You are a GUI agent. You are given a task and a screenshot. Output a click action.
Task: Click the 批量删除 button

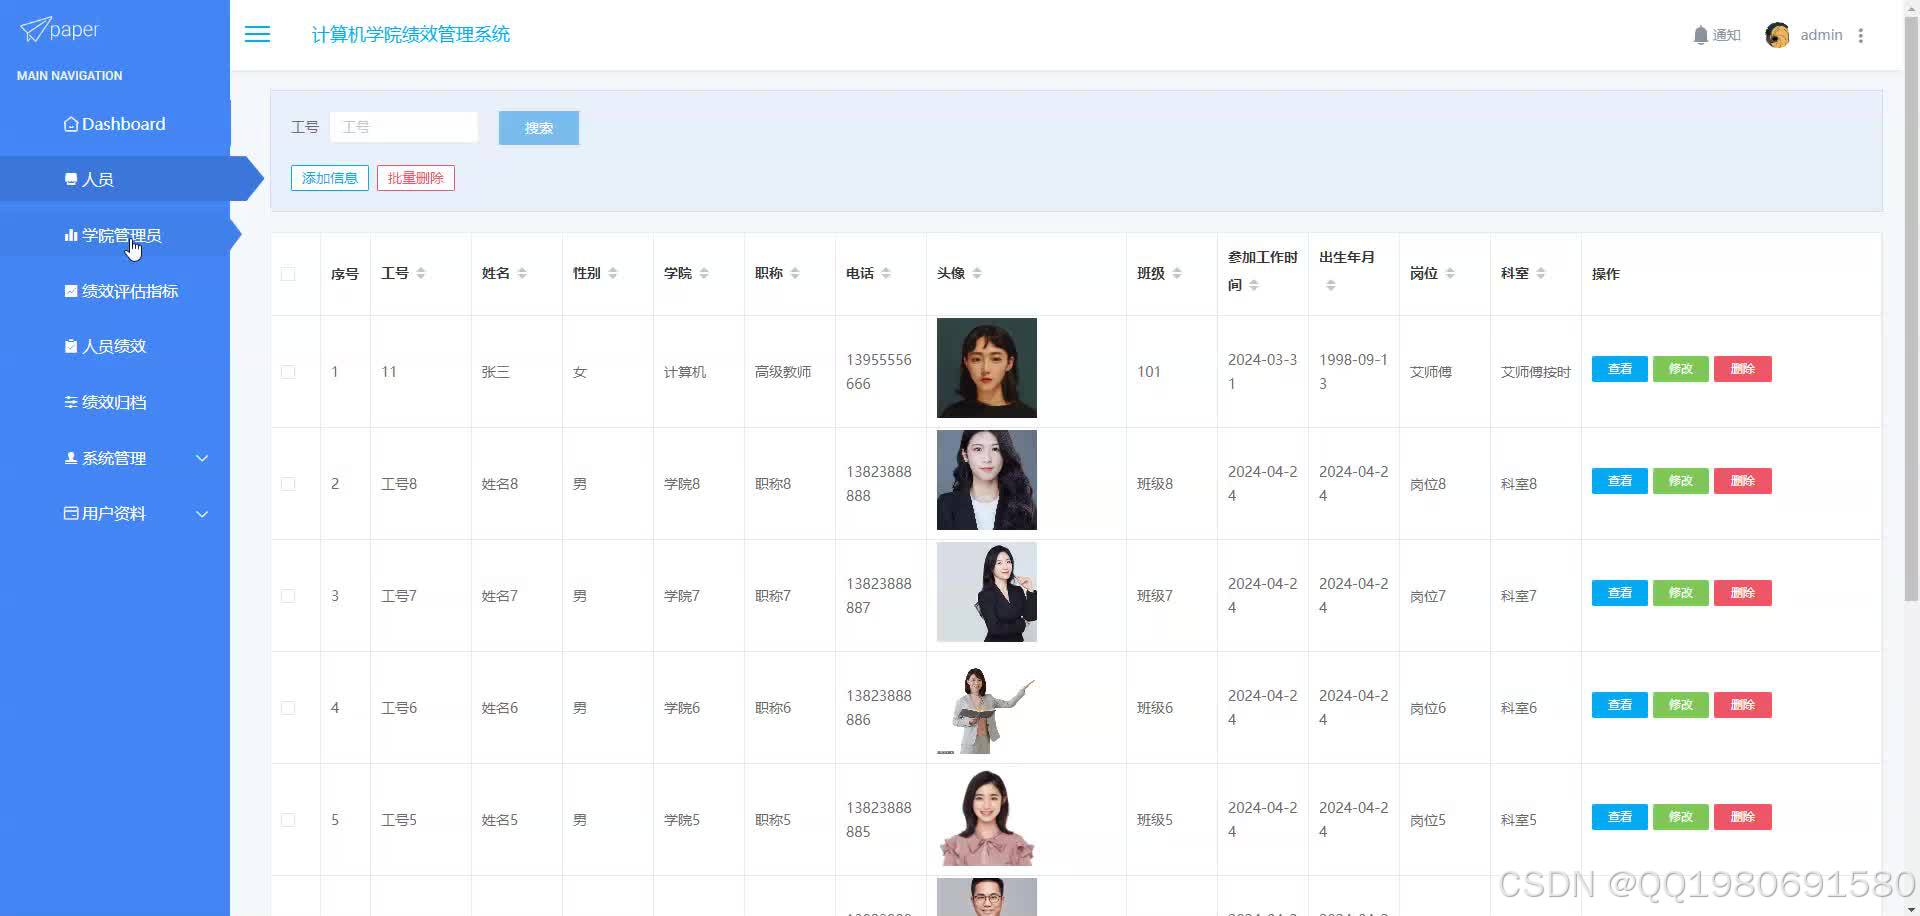point(416,178)
